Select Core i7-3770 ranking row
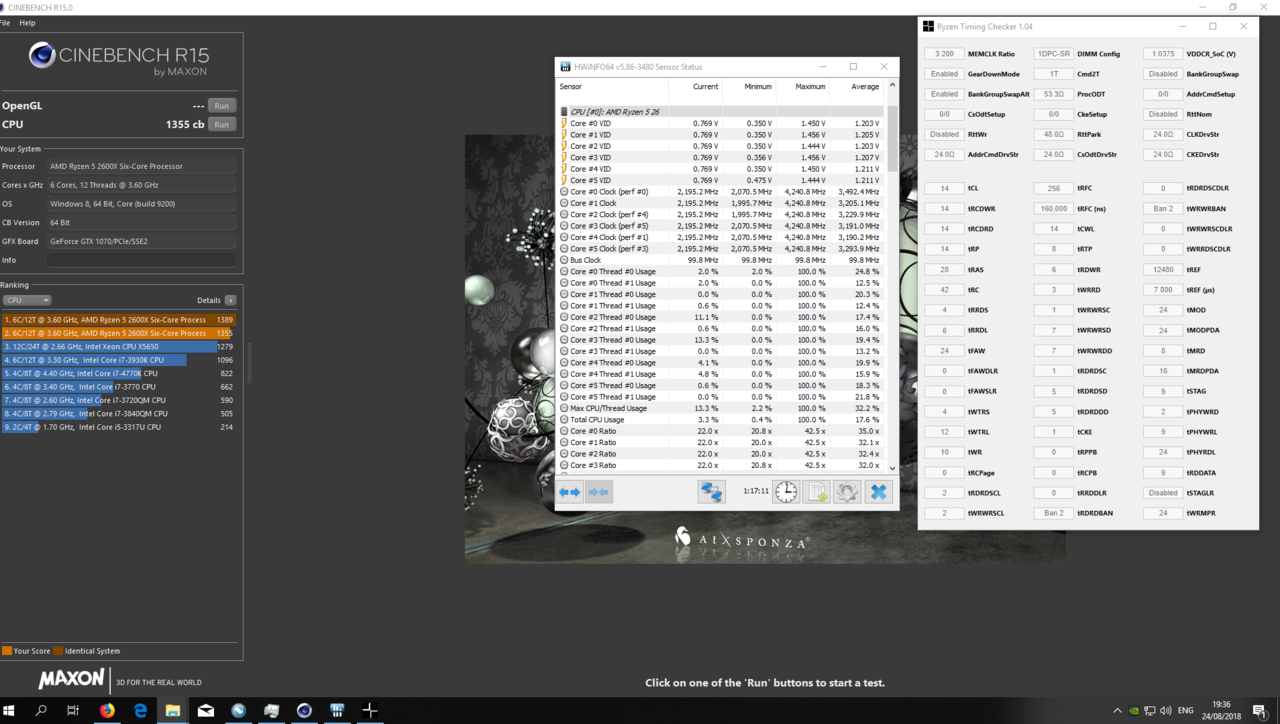Viewport: 1280px width, 724px height. coord(118,387)
